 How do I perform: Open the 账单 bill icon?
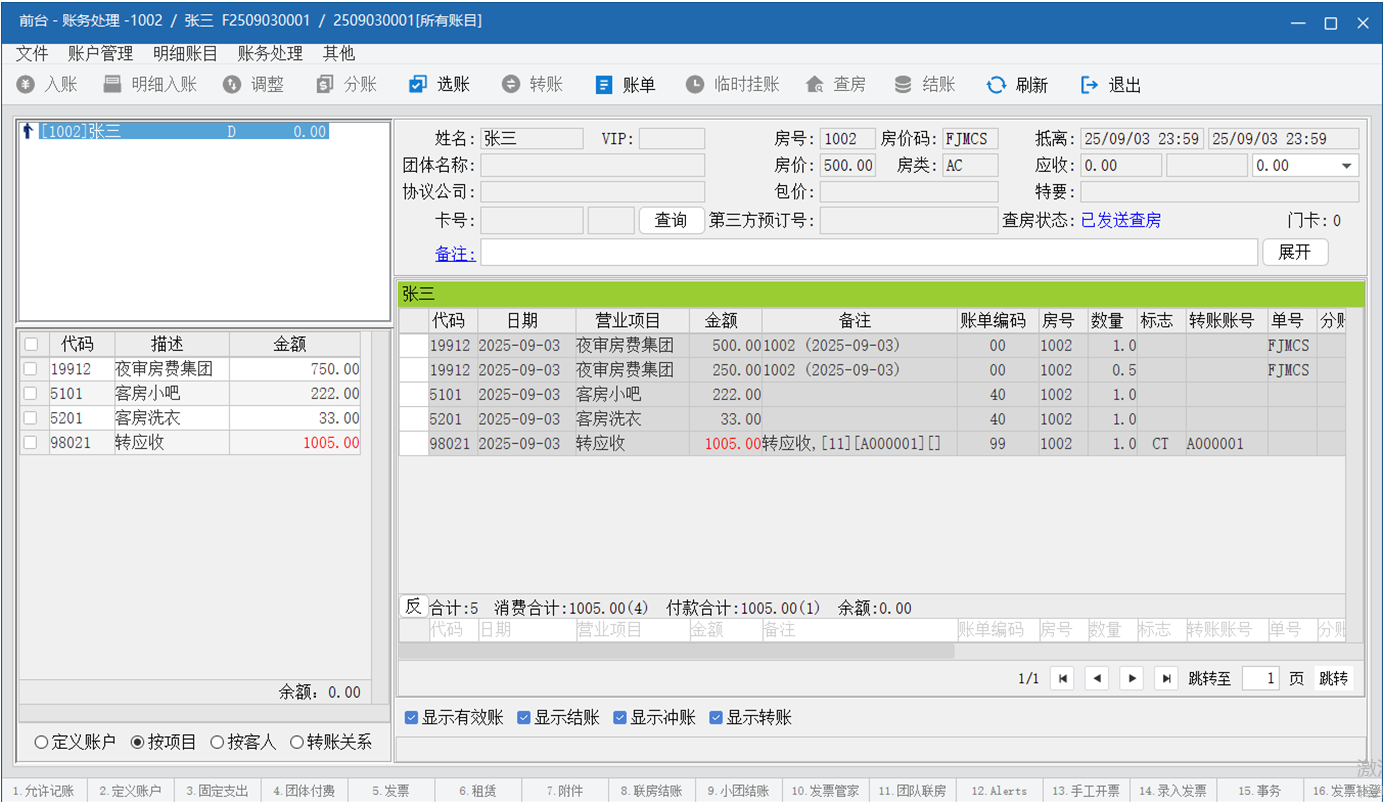tap(604, 85)
